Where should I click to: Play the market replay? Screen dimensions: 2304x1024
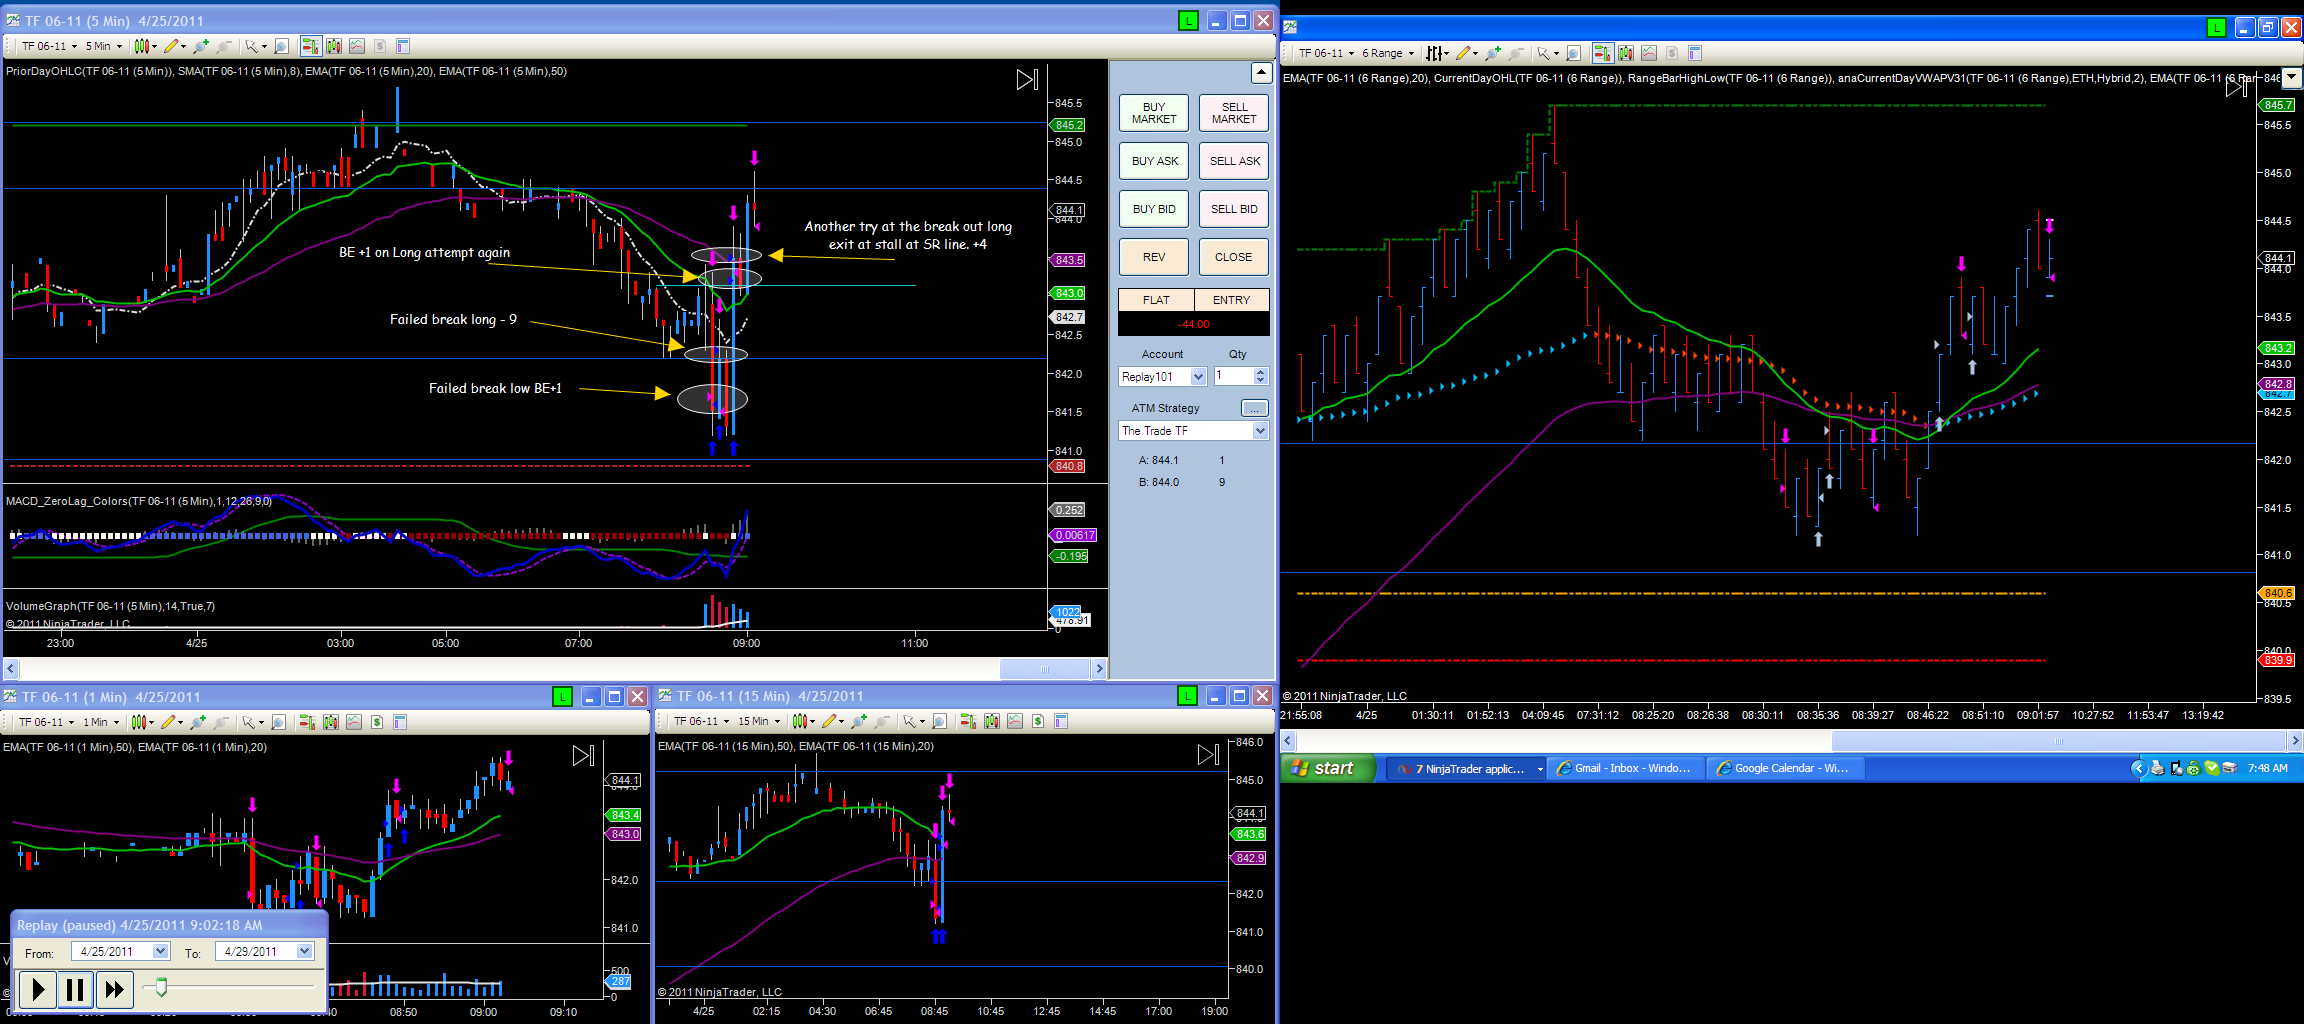coord(37,990)
